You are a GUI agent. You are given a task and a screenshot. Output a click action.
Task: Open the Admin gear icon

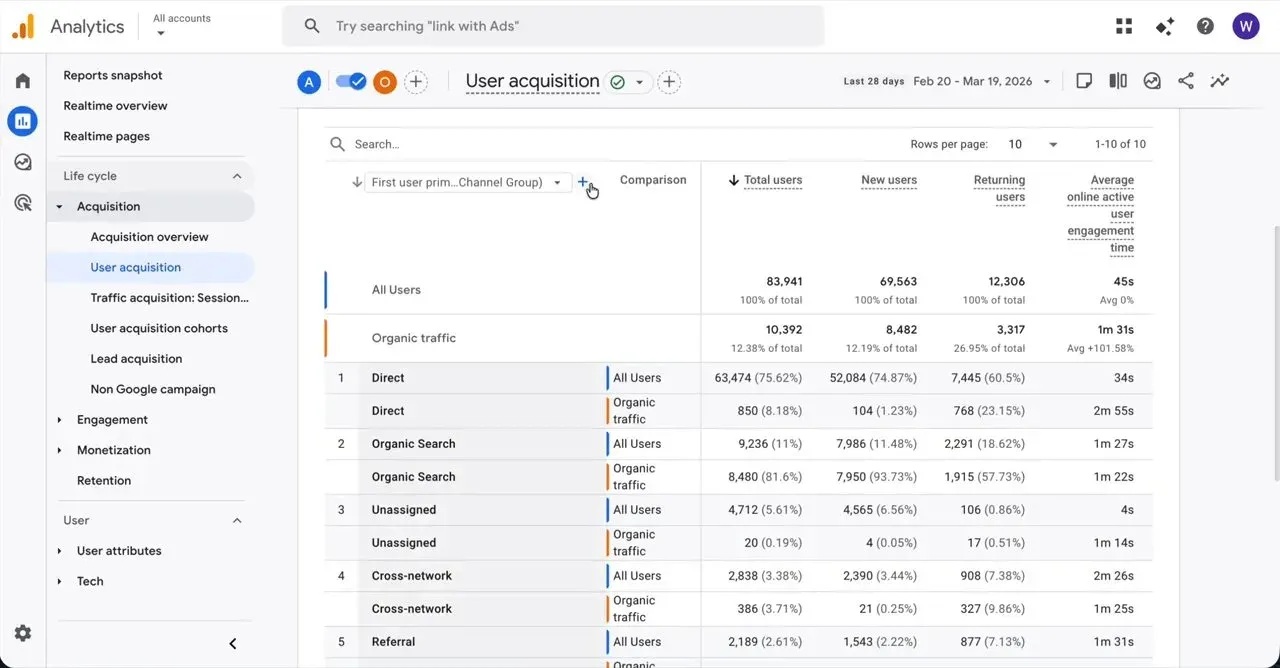tap(23, 633)
